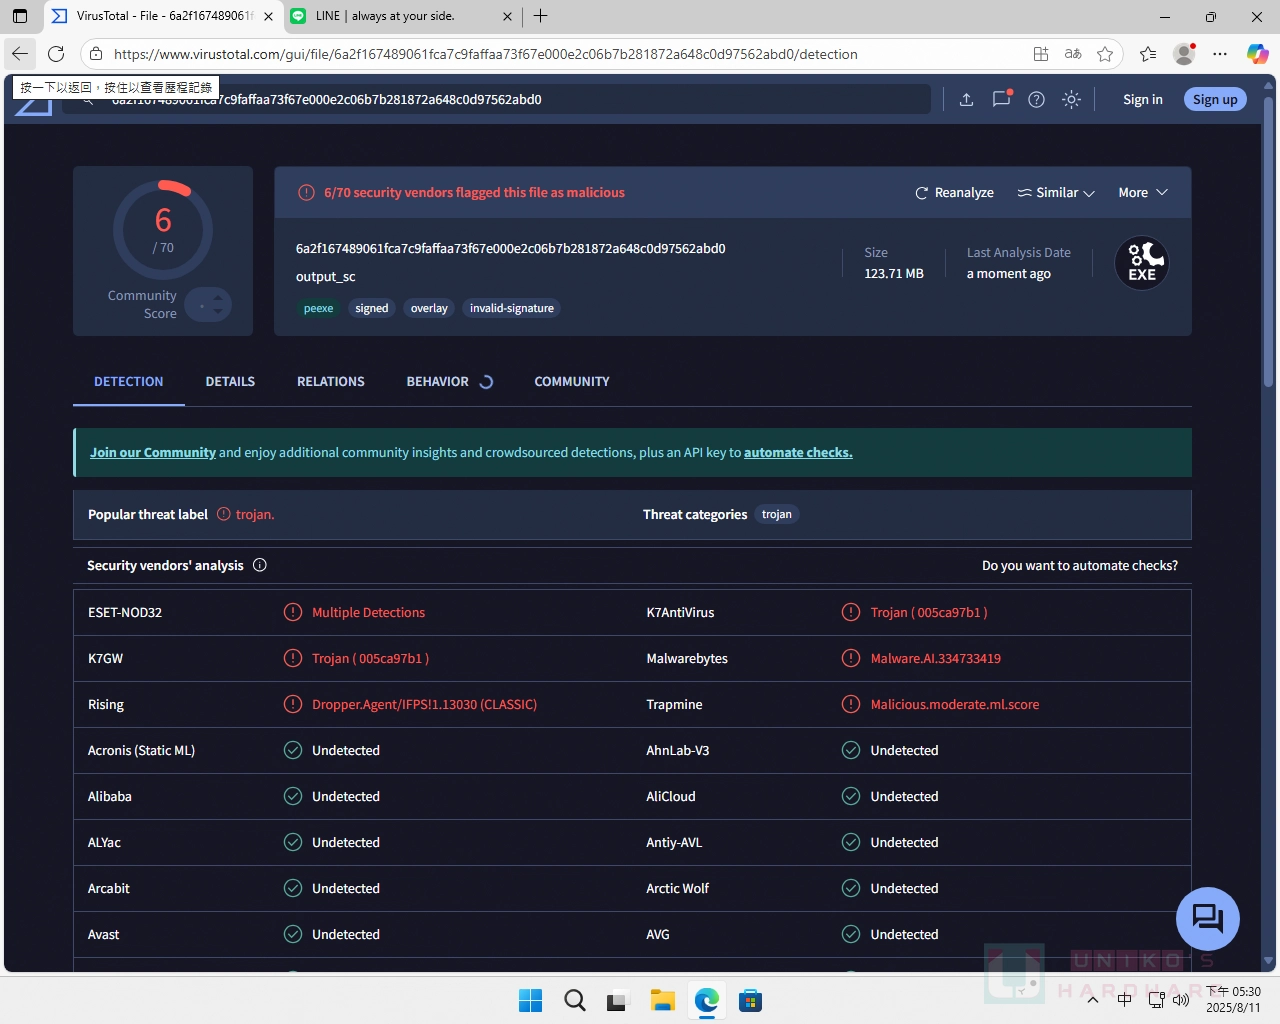The image size is (1280, 1024).
Task: Expand the More dropdown
Action: [1143, 192]
